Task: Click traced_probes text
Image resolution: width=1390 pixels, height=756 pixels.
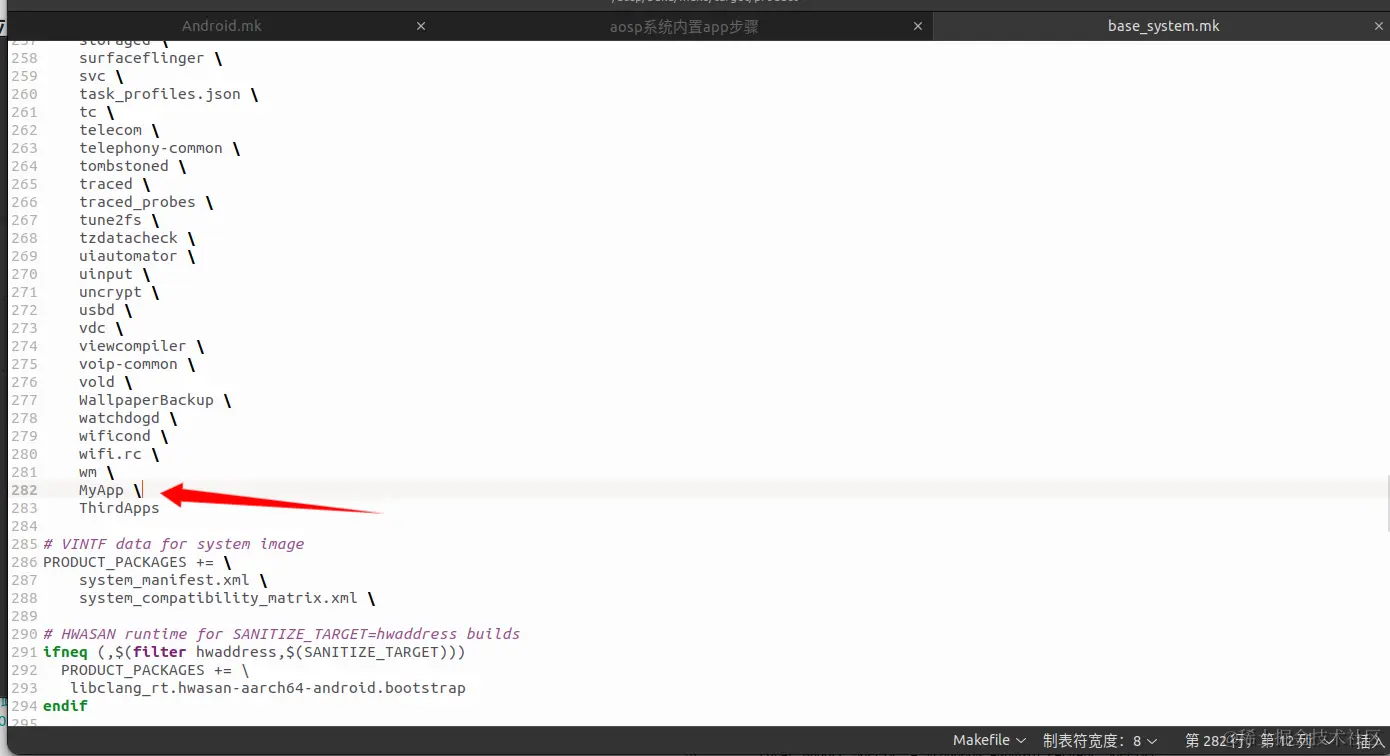Action: pyautogui.click(x=137, y=202)
